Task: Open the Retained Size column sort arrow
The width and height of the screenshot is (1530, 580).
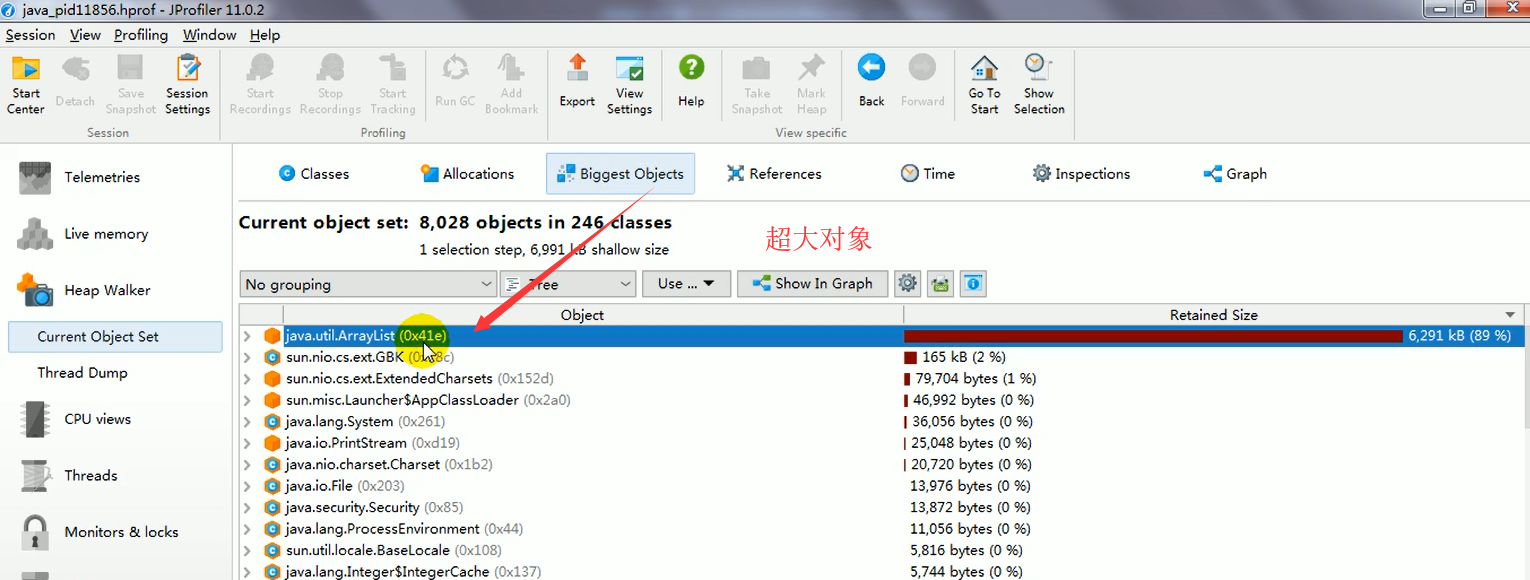Action: 1510,315
